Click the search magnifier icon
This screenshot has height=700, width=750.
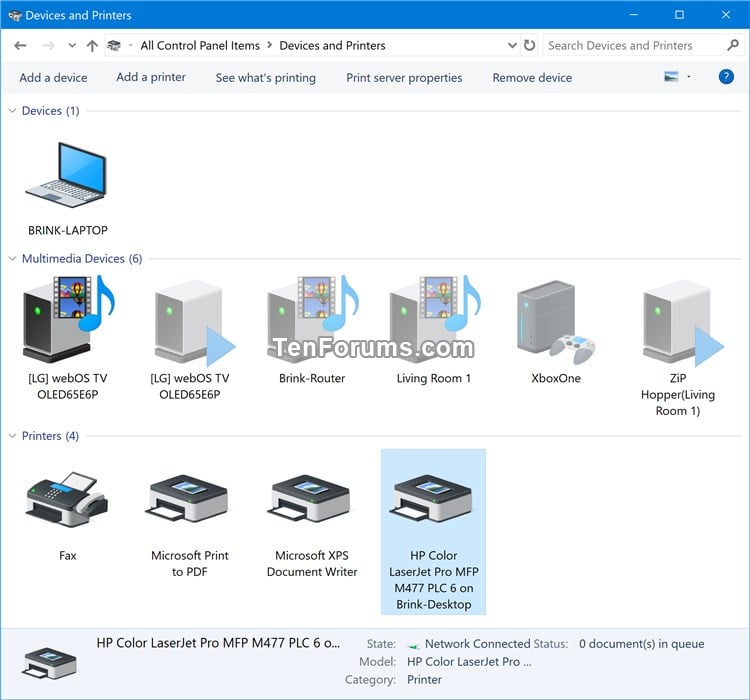click(x=732, y=45)
